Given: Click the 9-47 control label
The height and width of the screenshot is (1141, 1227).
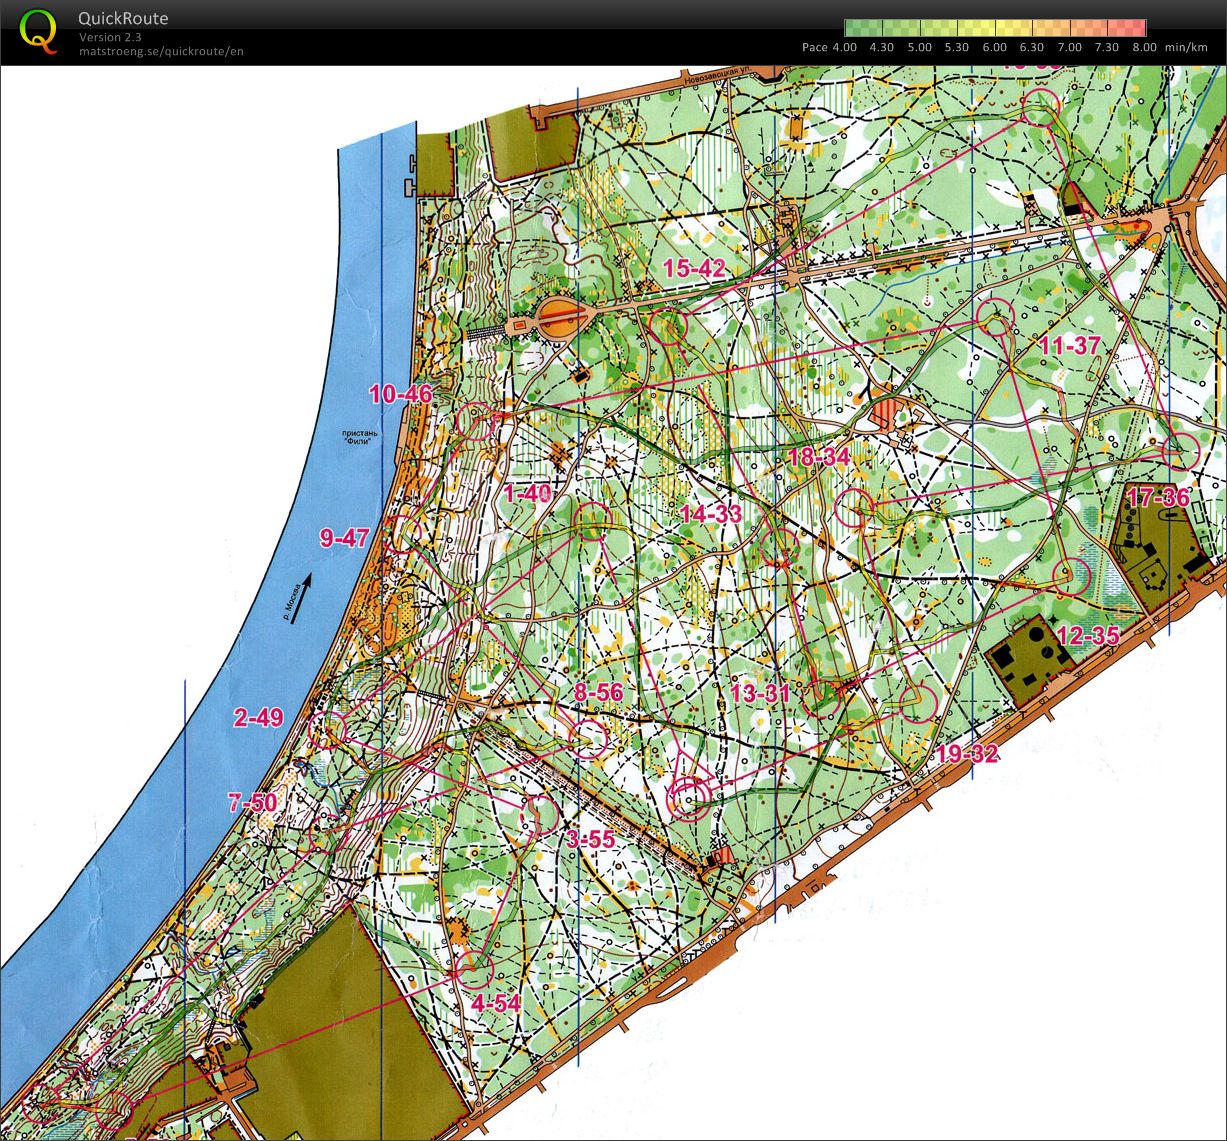Looking at the screenshot, I should tap(344, 539).
